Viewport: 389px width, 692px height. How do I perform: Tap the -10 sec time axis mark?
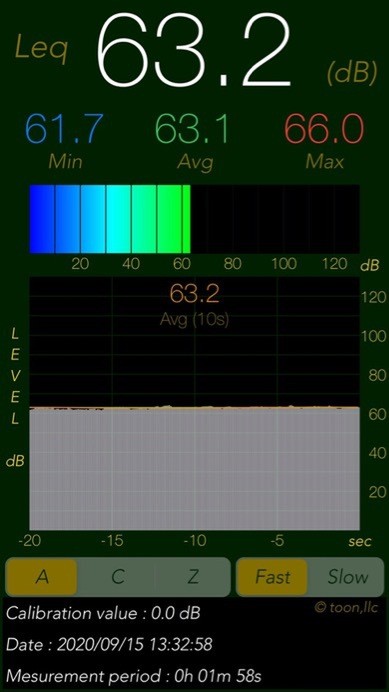pyautogui.click(x=194, y=540)
